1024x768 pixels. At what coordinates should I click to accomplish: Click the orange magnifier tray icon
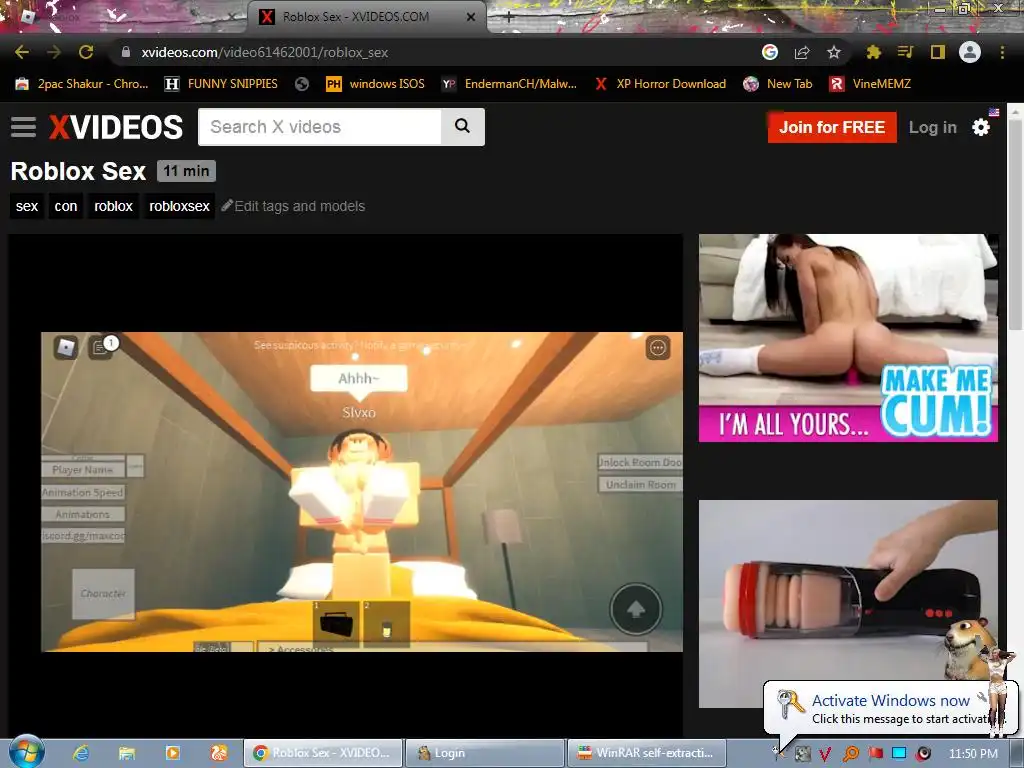click(x=850, y=754)
